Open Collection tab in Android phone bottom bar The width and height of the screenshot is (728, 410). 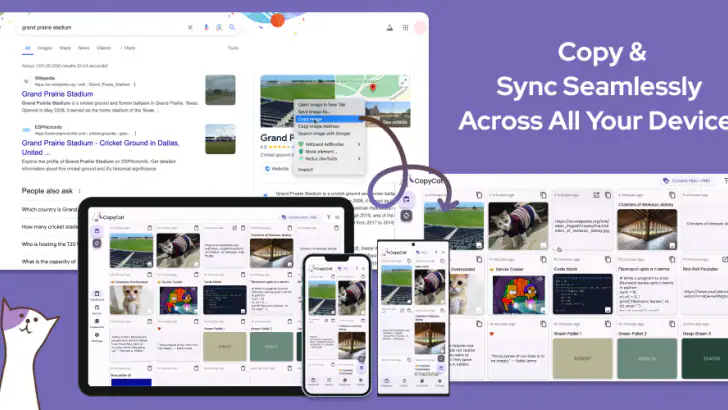[422, 383]
